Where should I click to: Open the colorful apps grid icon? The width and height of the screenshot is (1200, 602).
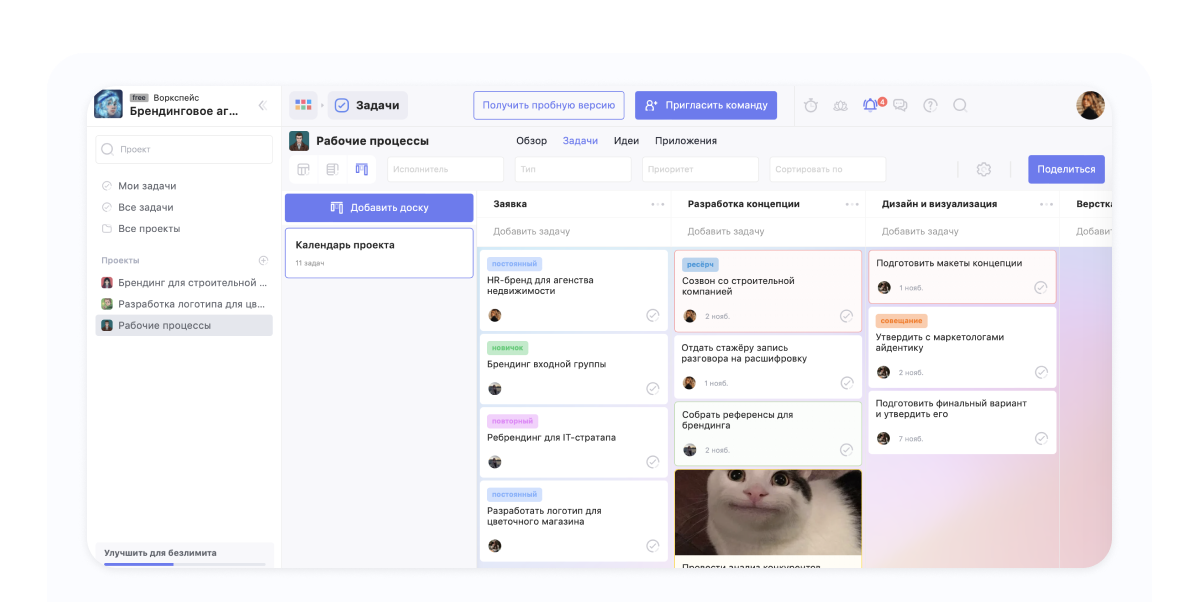tap(304, 105)
